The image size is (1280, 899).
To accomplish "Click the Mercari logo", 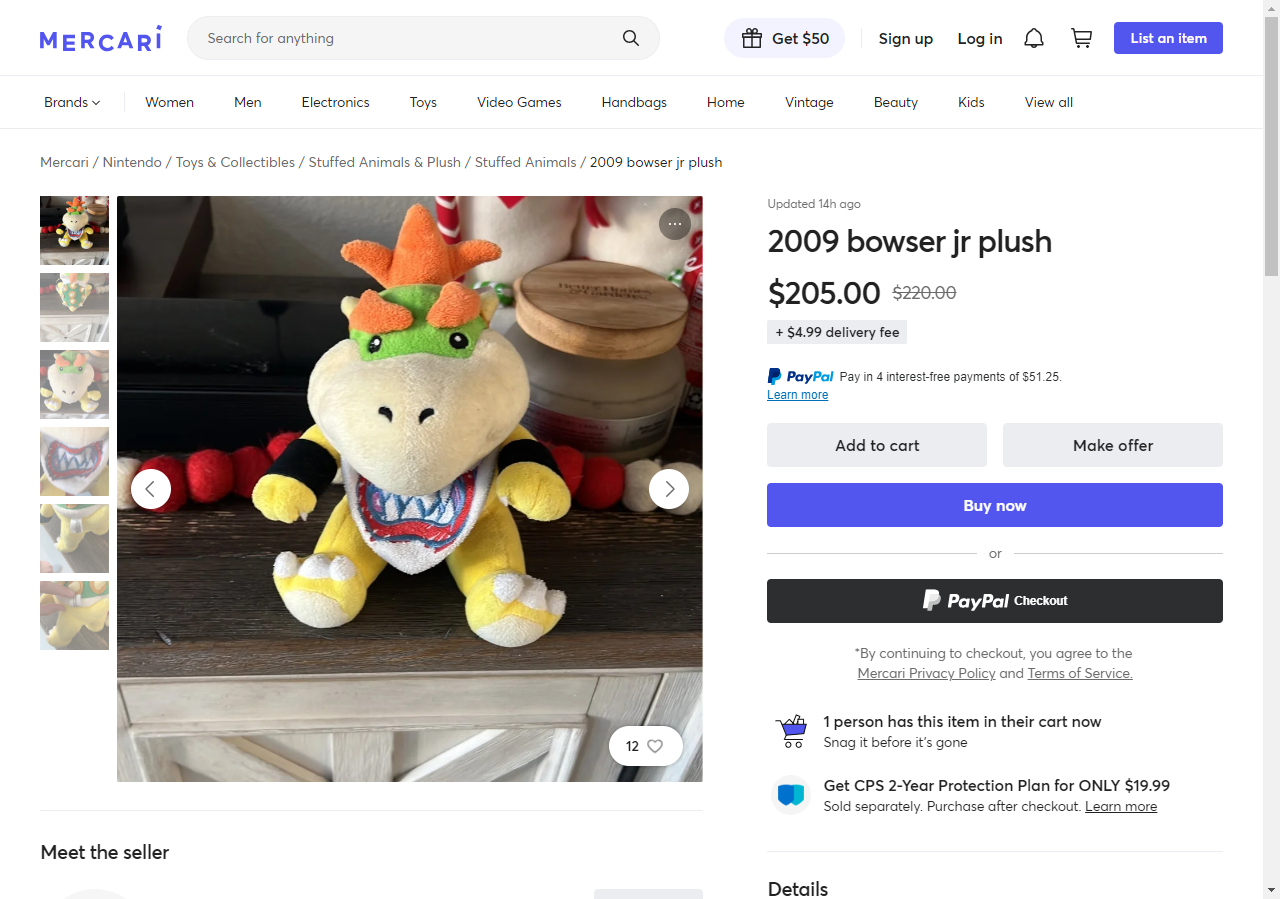I will tap(100, 39).
